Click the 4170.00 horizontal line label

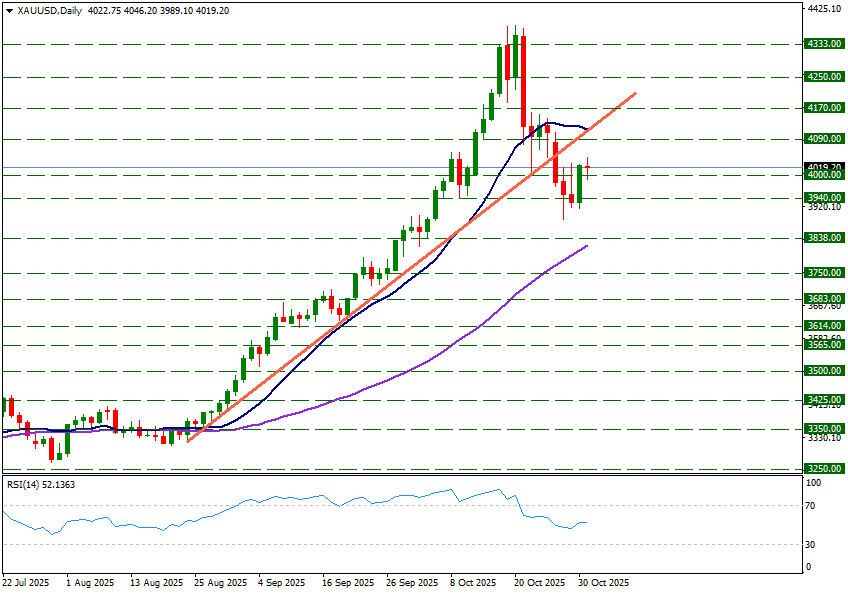pos(824,108)
